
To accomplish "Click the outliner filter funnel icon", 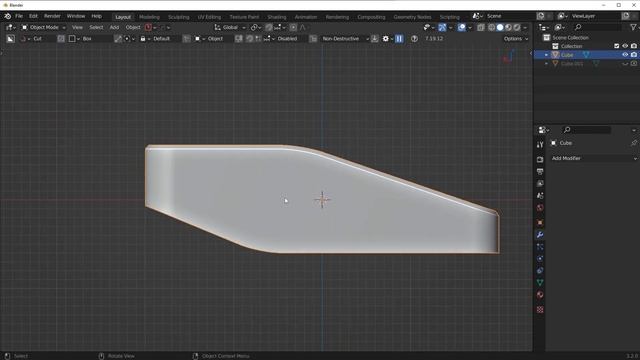I will (633, 27).
